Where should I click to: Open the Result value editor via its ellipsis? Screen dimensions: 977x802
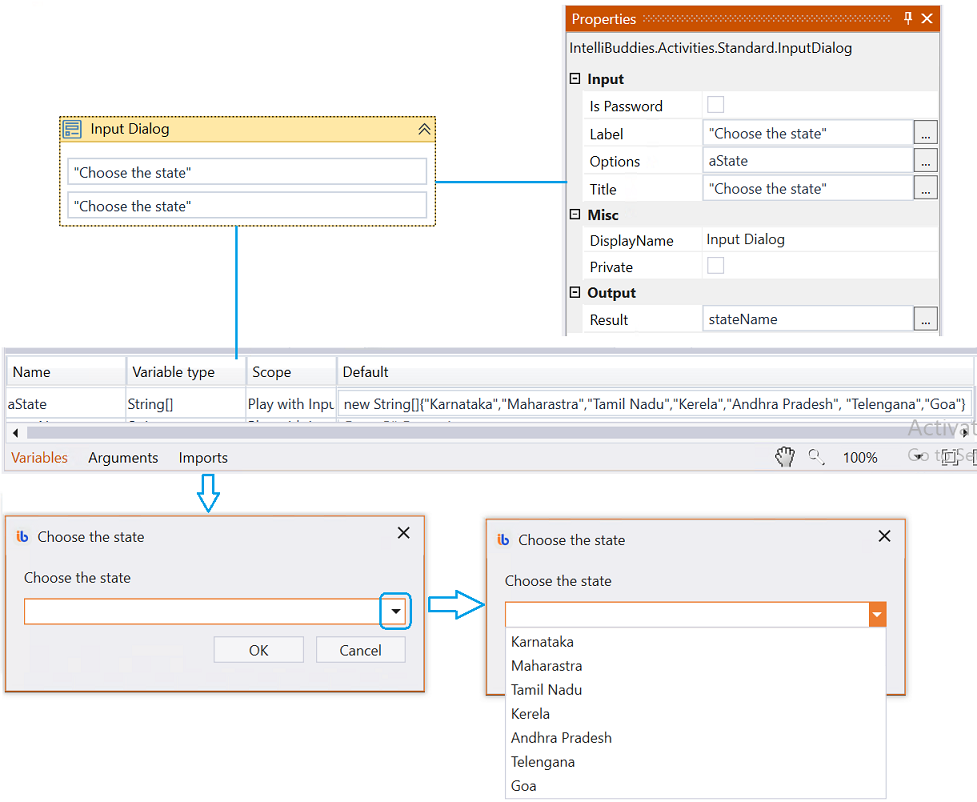click(924, 318)
